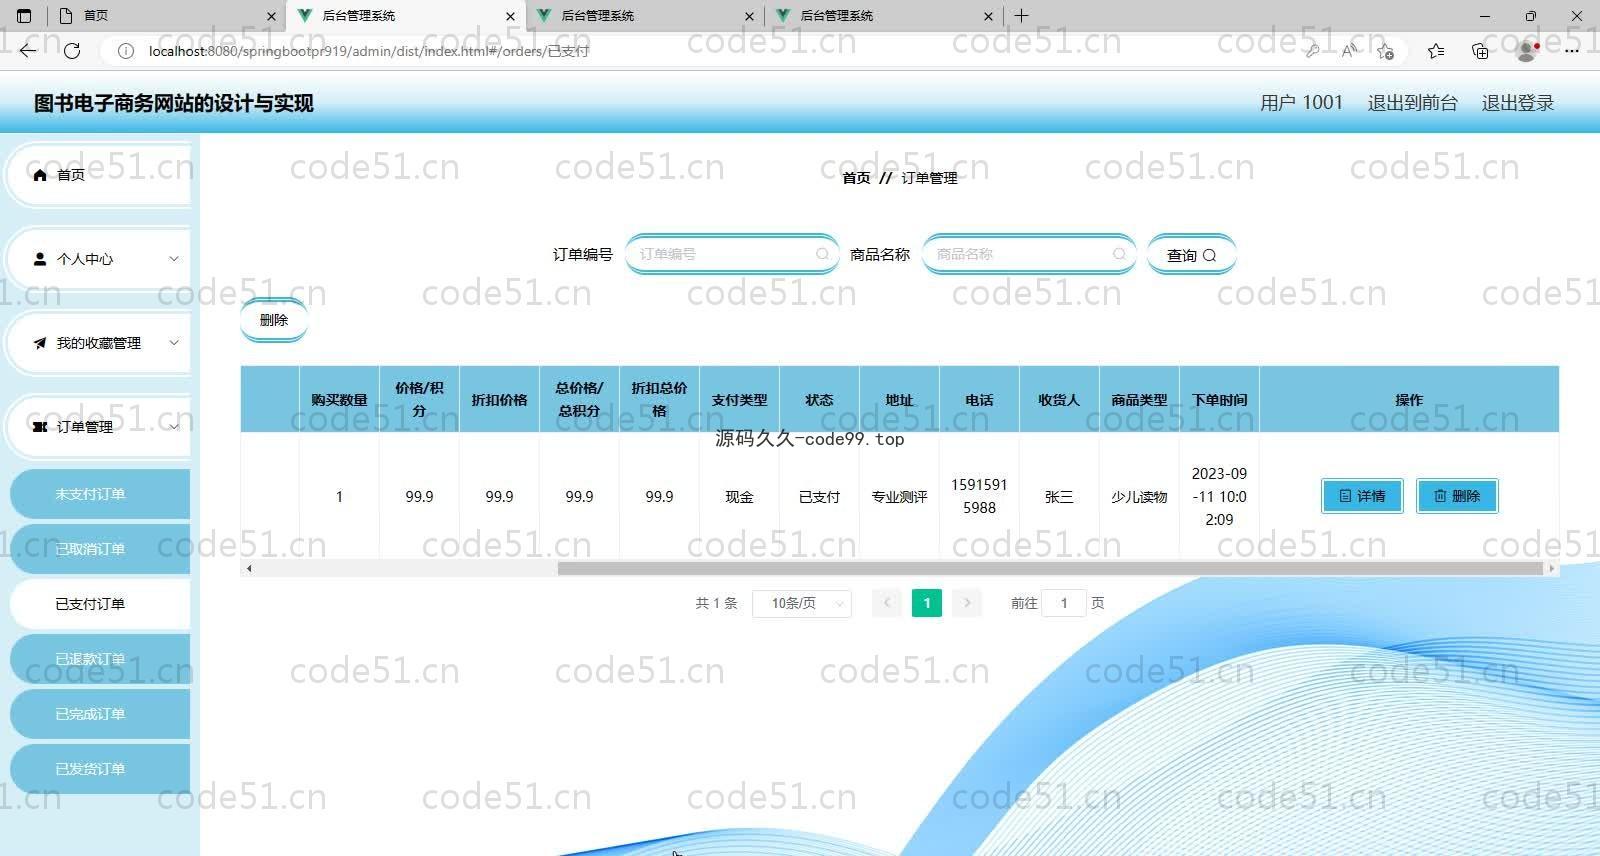The width and height of the screenshot is (1600, 856).
Task: Click the search icon inside 商品名称 field
Action: point(1119,254)
